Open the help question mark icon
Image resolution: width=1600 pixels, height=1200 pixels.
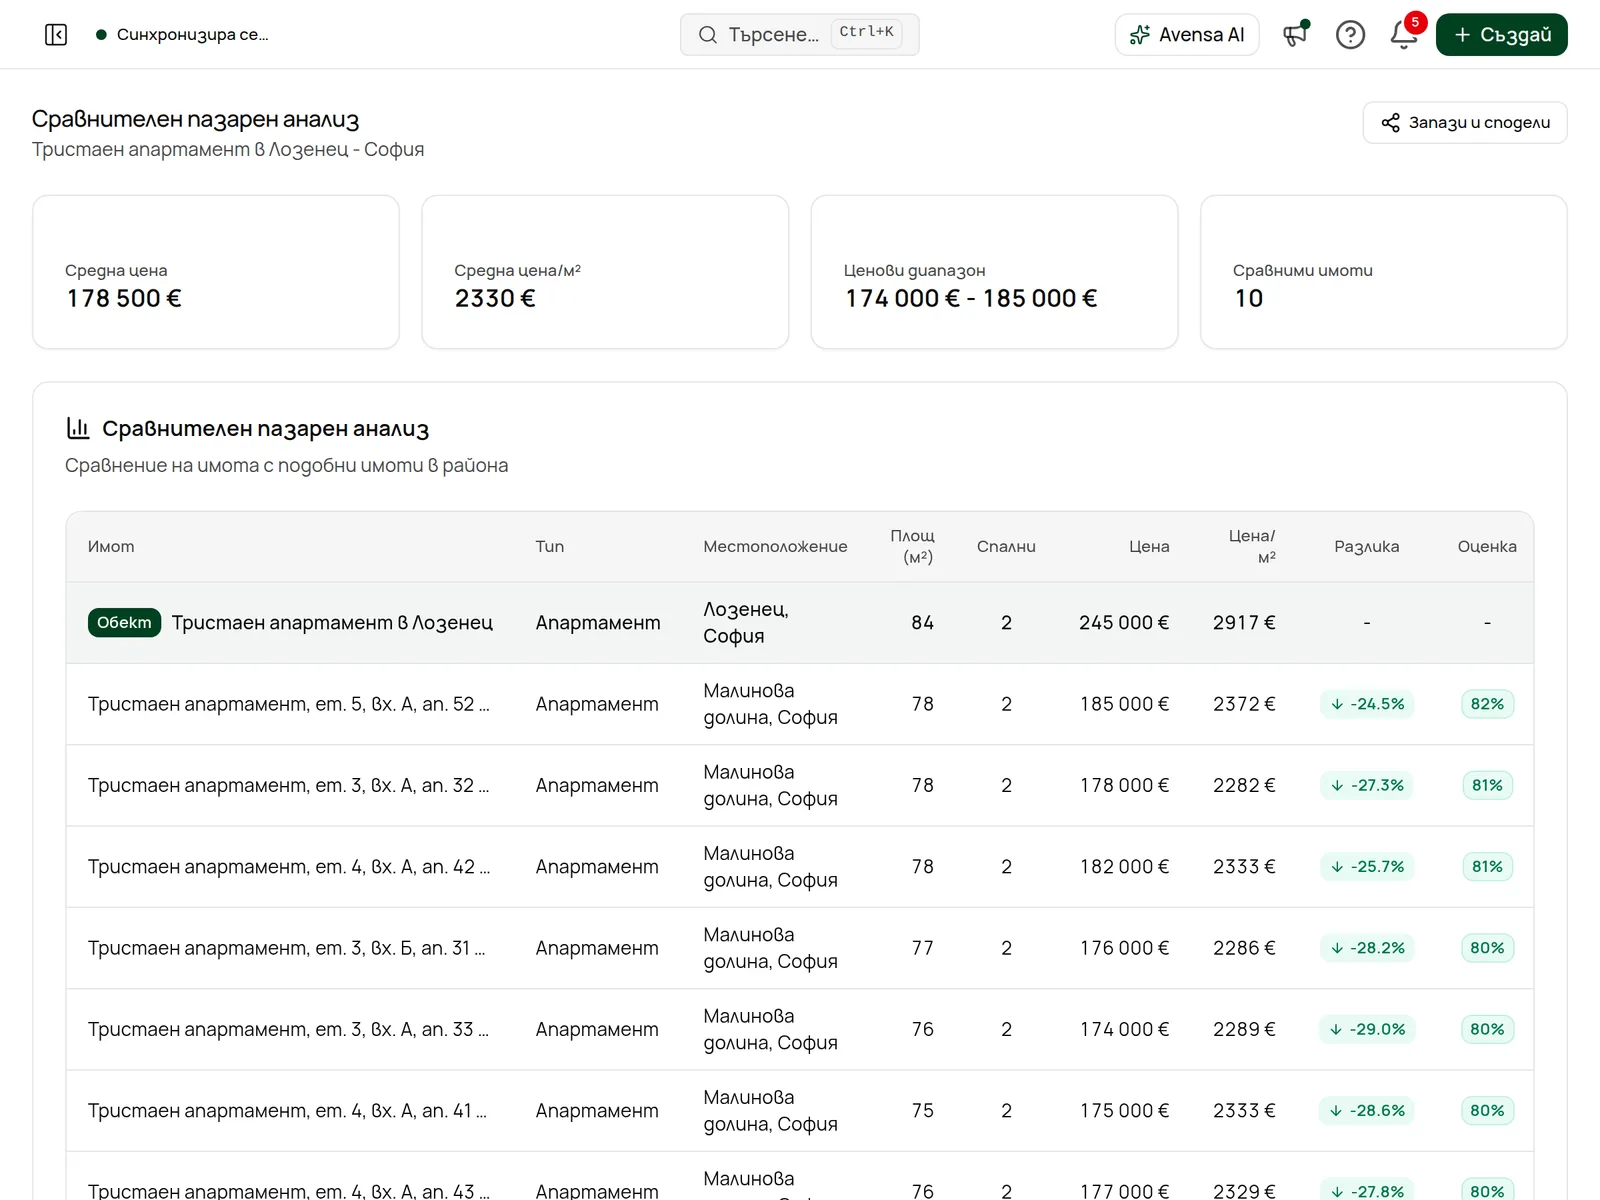[x=1350, y=35]
